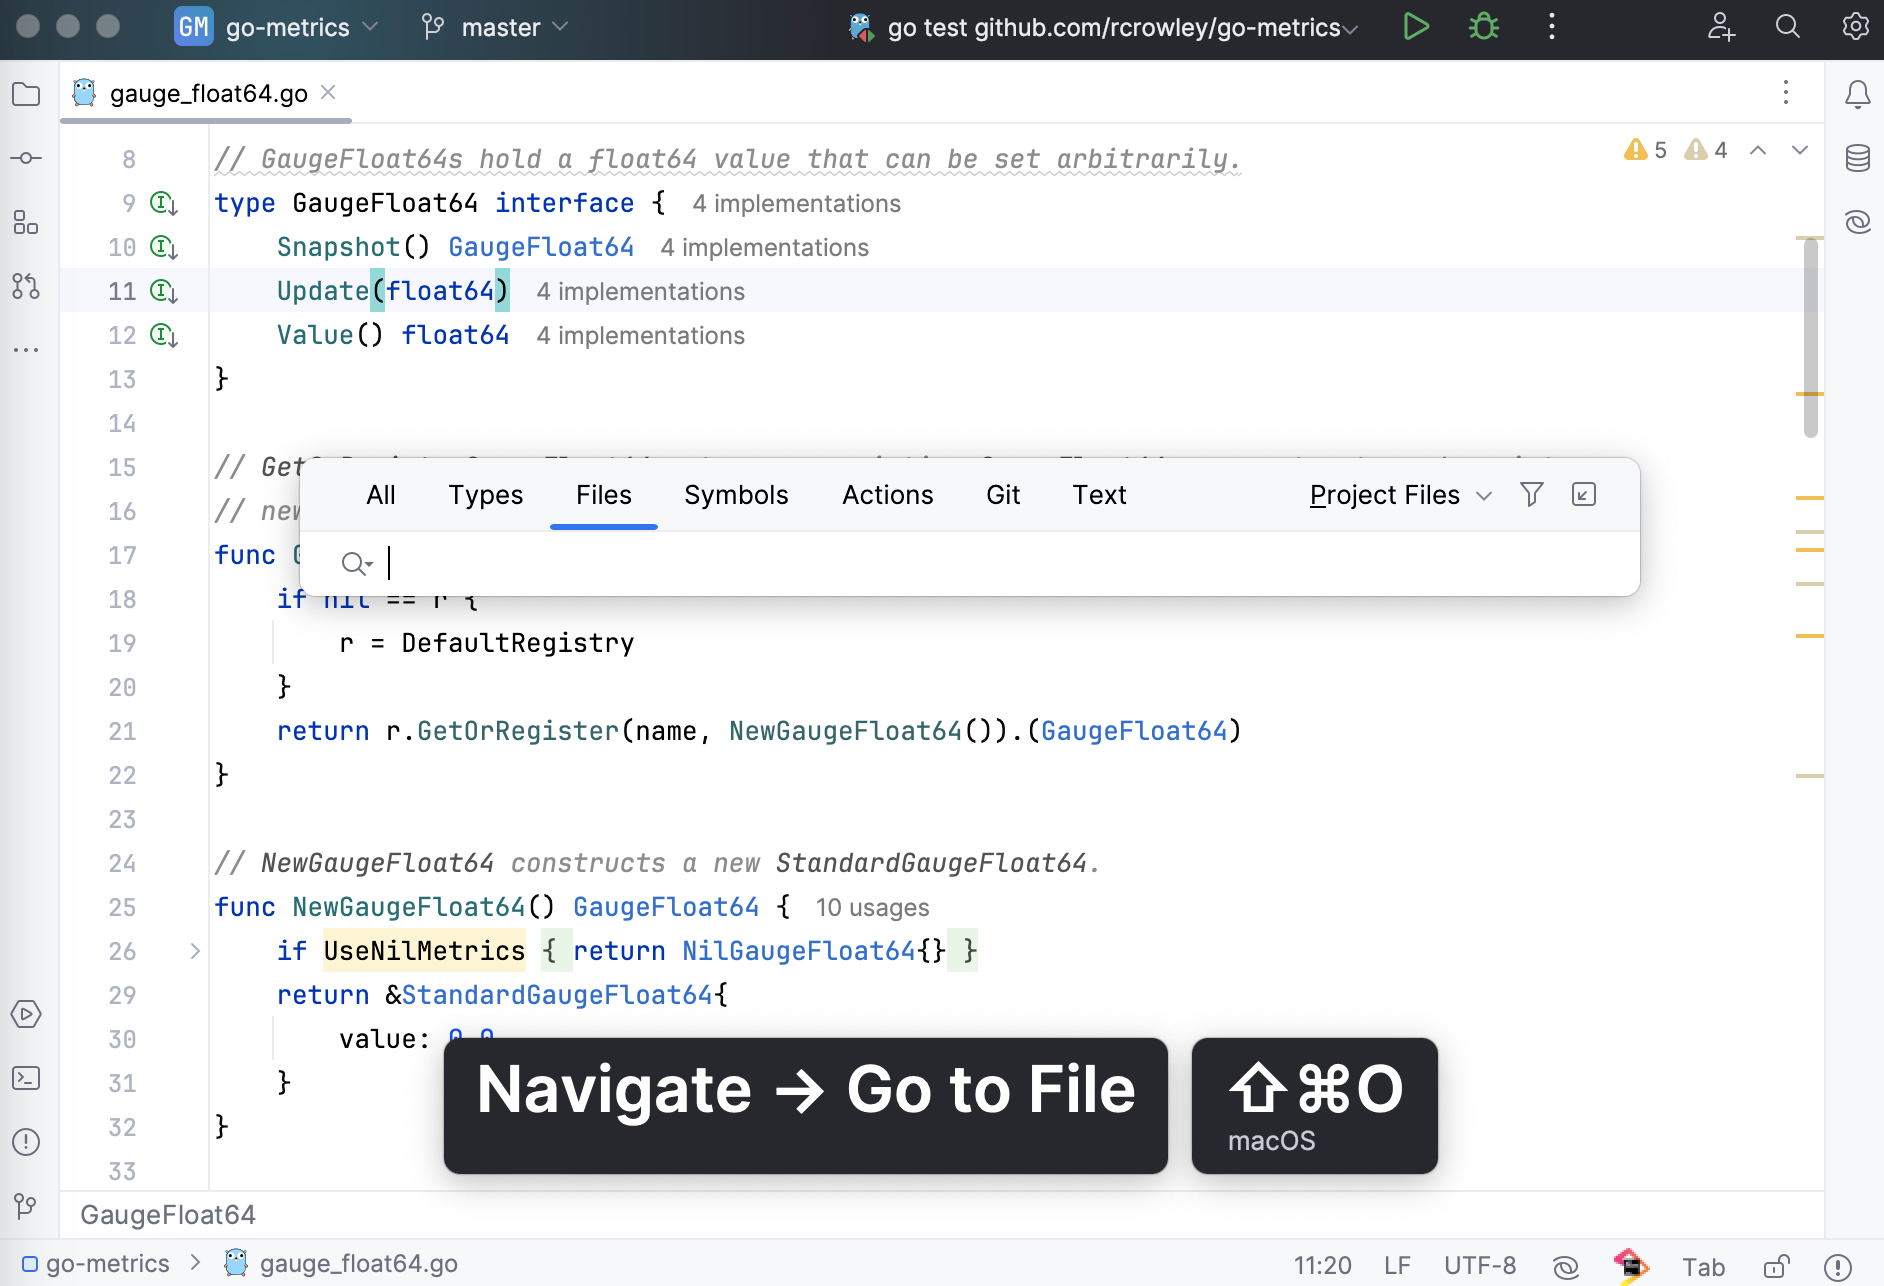Open the Commit tool window in the left sidebar
The height and width of the screenshot is (1286, 1884).
click(26, 157)
